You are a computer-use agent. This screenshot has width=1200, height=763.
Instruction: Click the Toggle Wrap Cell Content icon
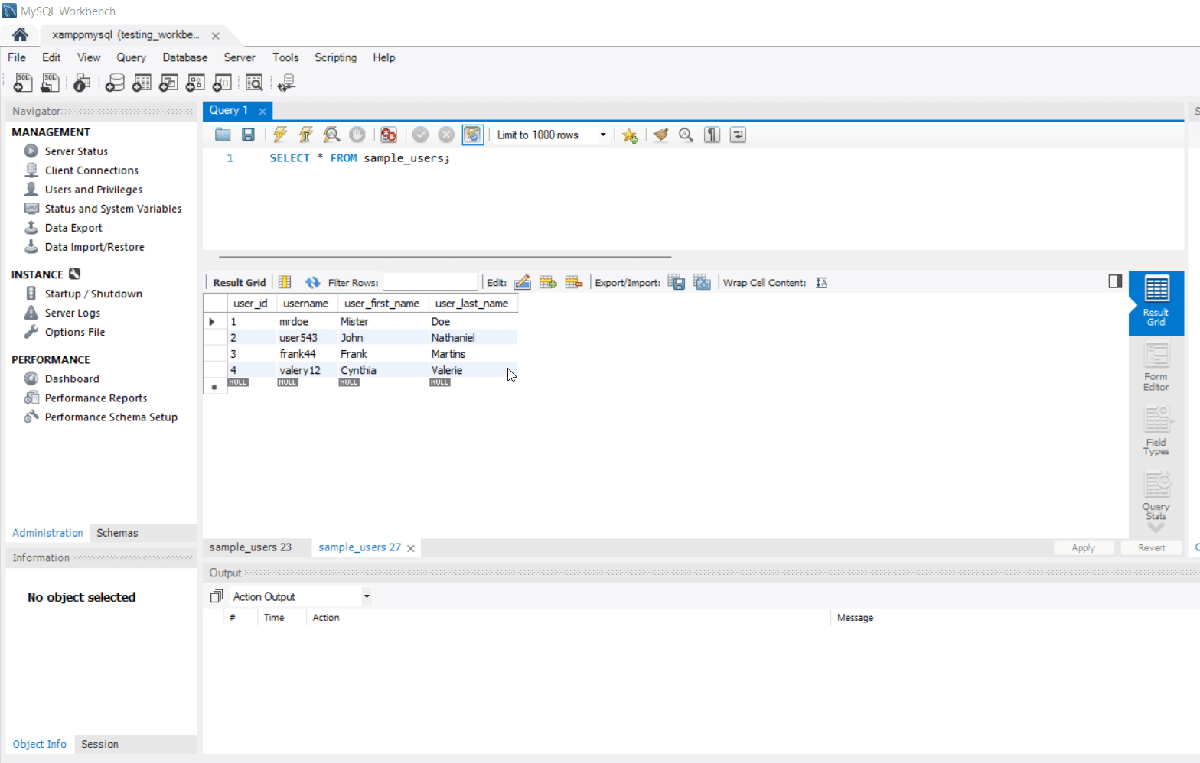(821, 281)
